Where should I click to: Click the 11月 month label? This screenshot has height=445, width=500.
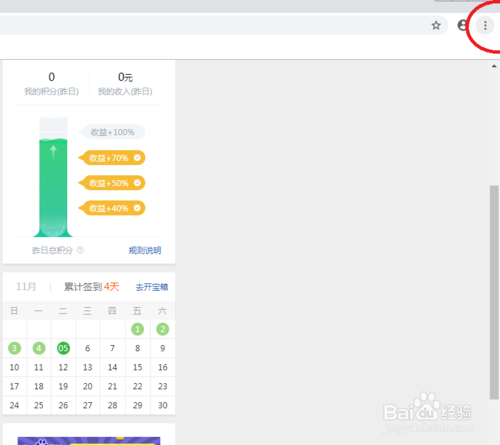pos(26,287)
